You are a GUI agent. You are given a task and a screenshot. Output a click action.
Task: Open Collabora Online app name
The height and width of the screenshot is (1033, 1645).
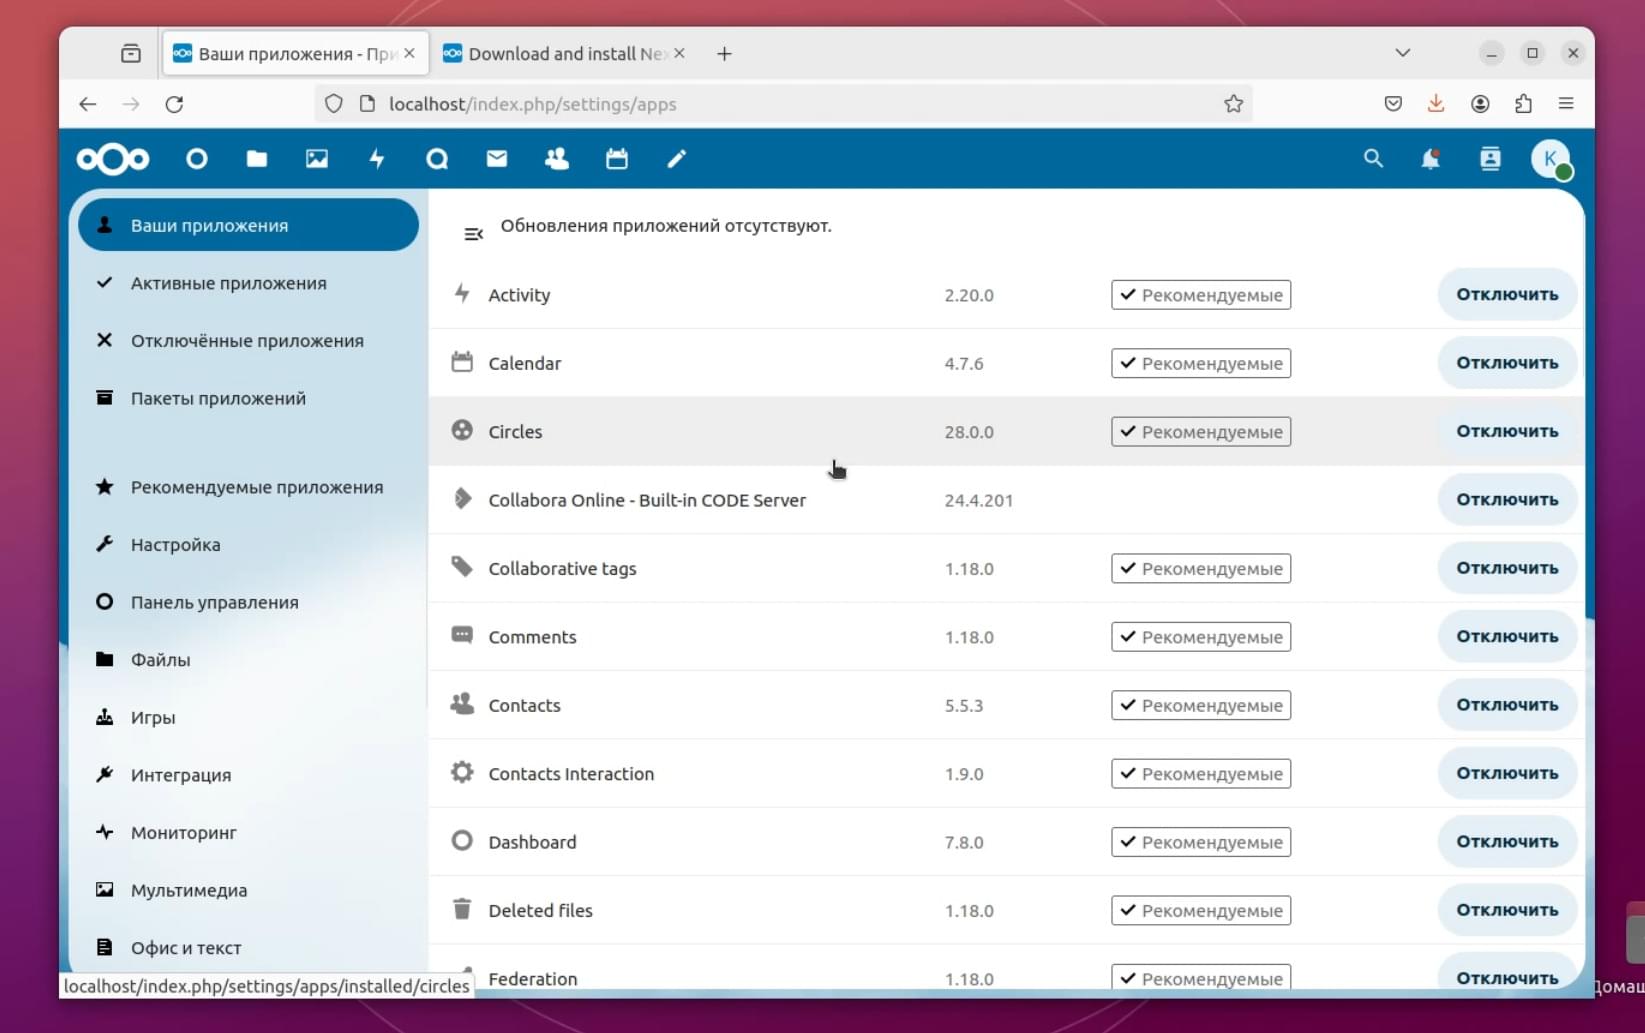(647, 500)
